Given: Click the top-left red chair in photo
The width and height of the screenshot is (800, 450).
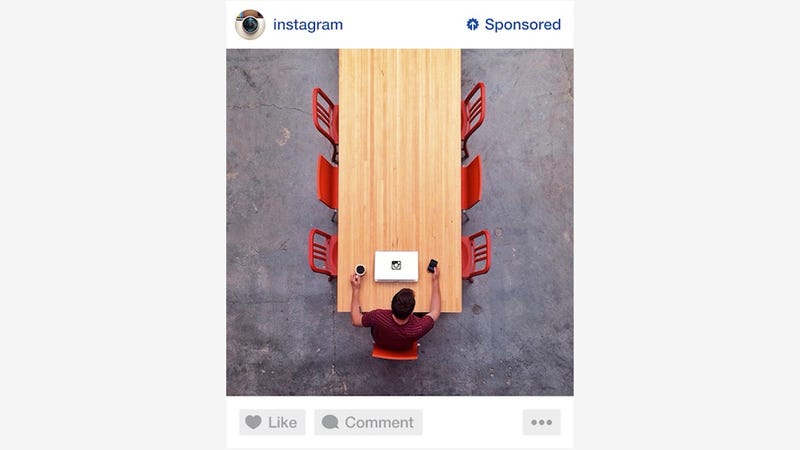Looking at the screenshot, I should tap(326, 122).
